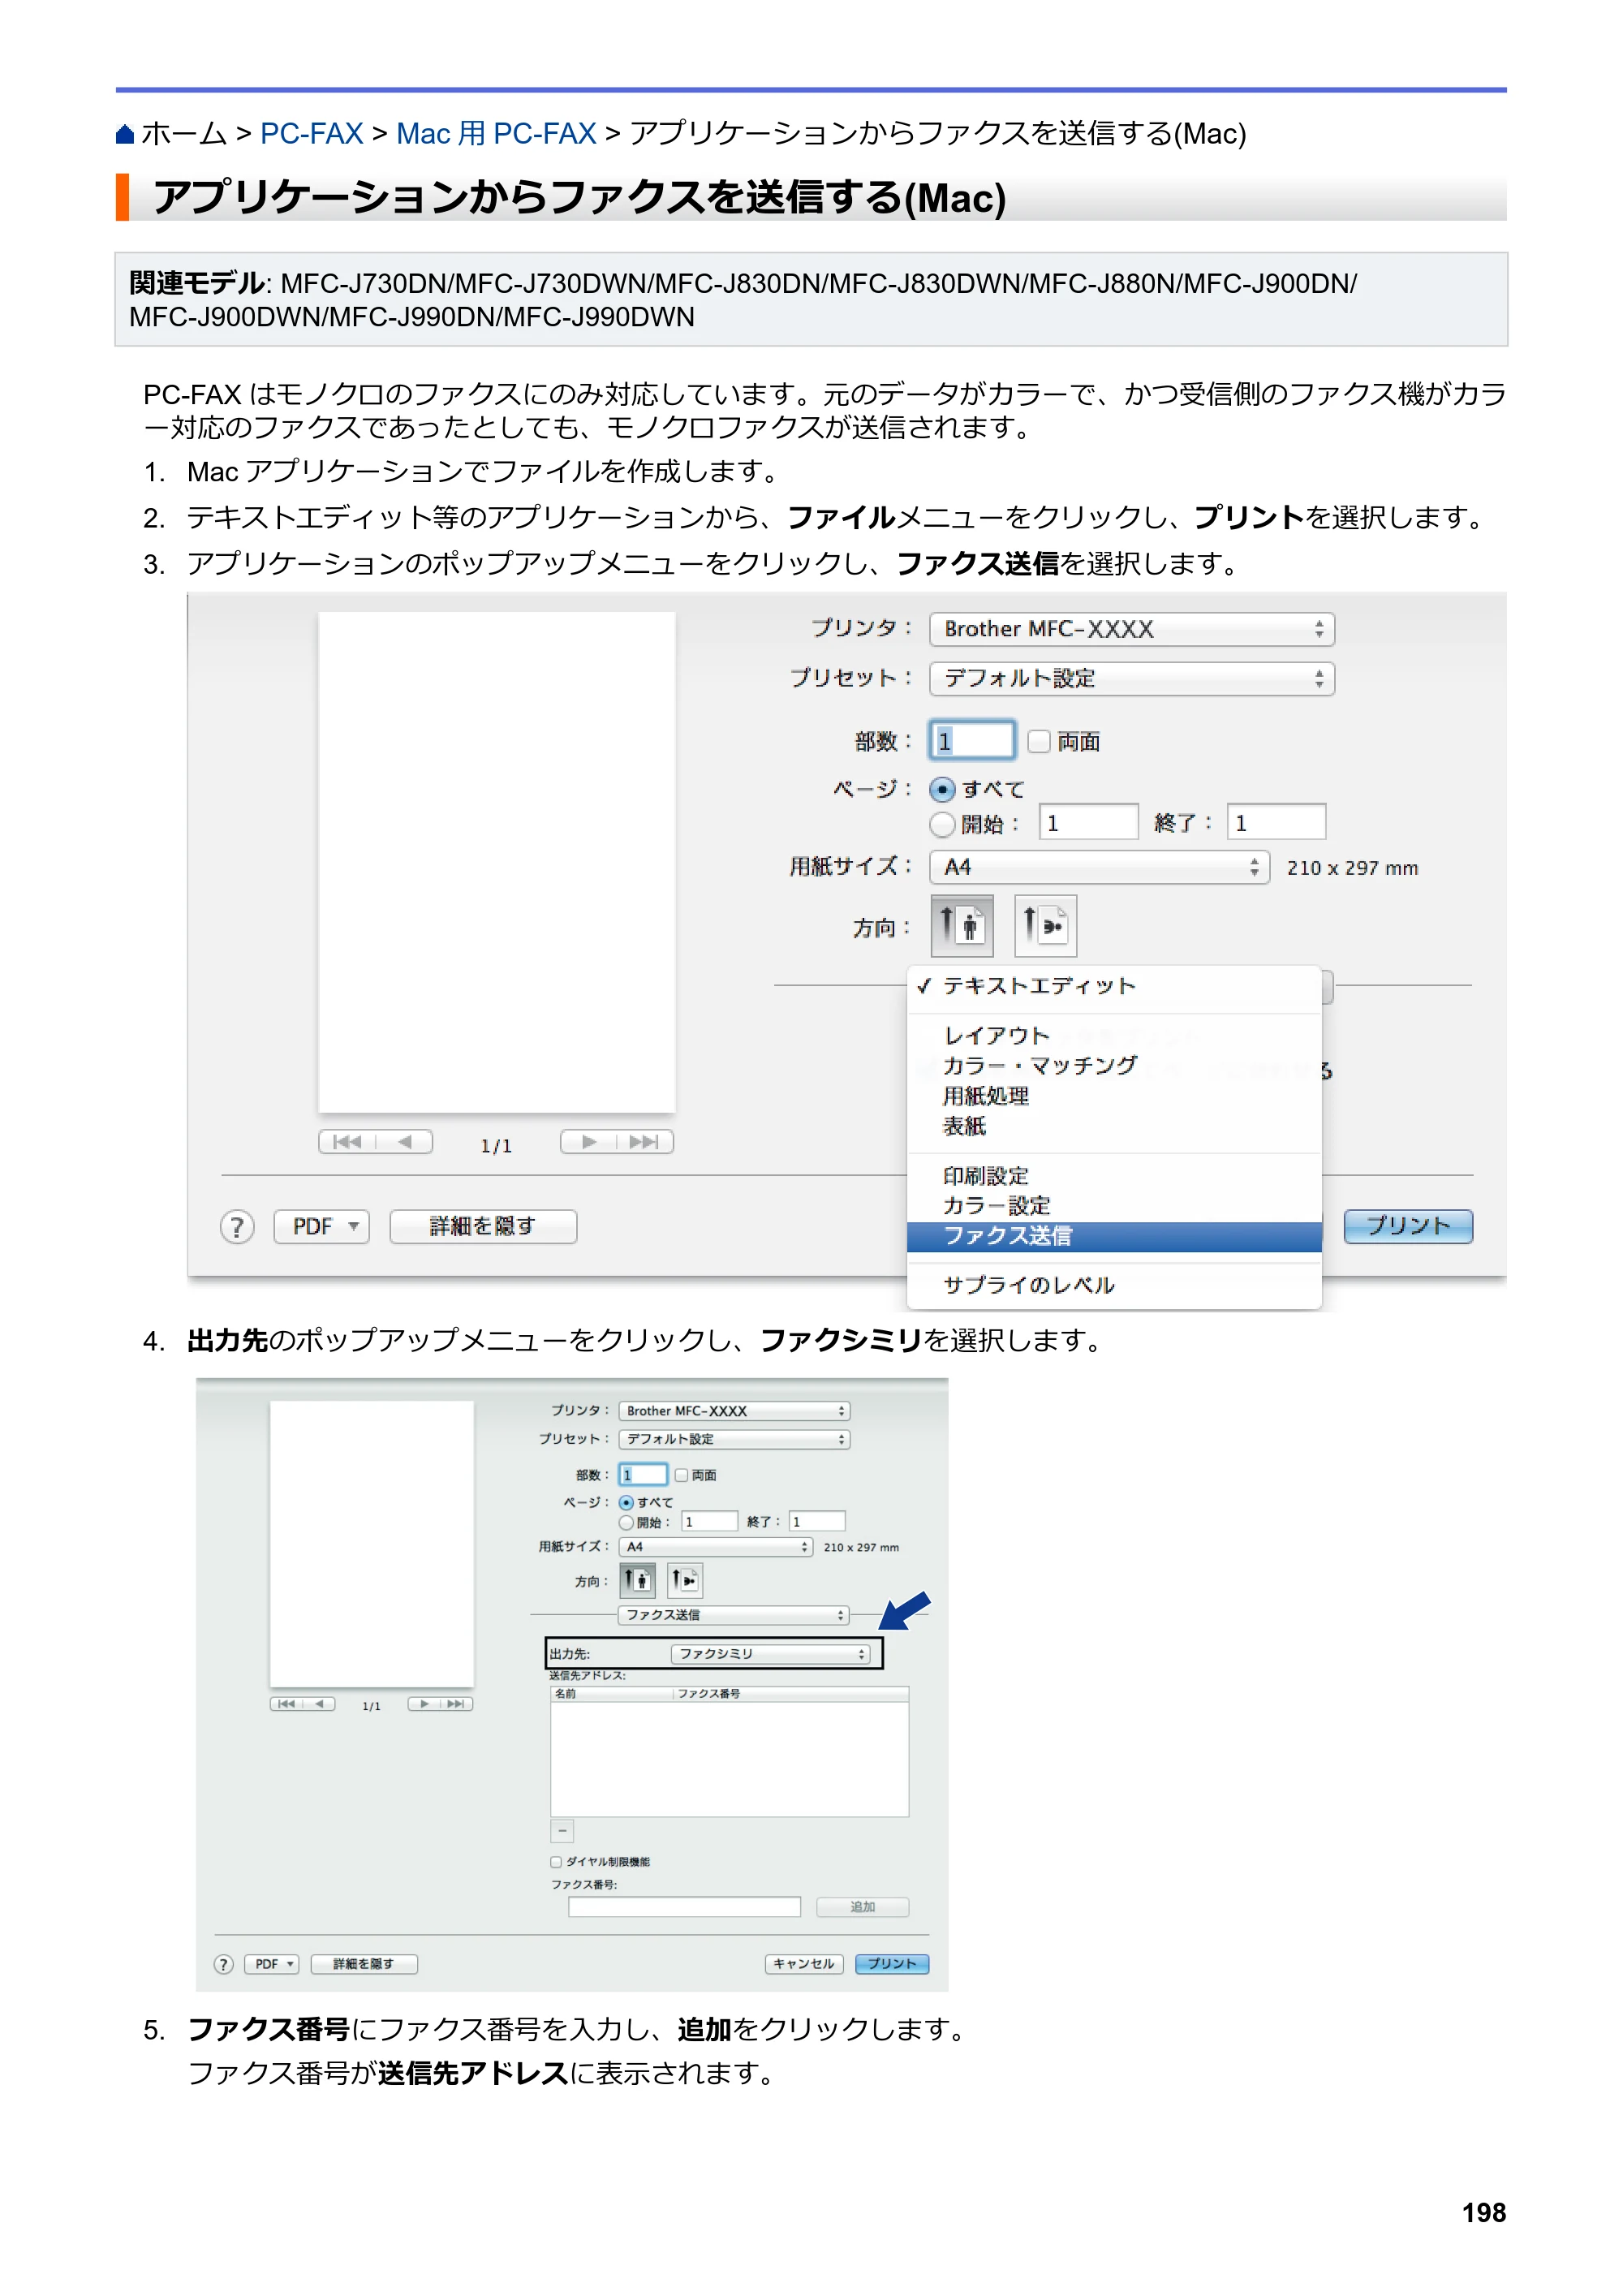This screenshot has height=2296, width=1623.
Task: Choose レイアウト from the popup menu
Action: (x=1114, y=1035)
